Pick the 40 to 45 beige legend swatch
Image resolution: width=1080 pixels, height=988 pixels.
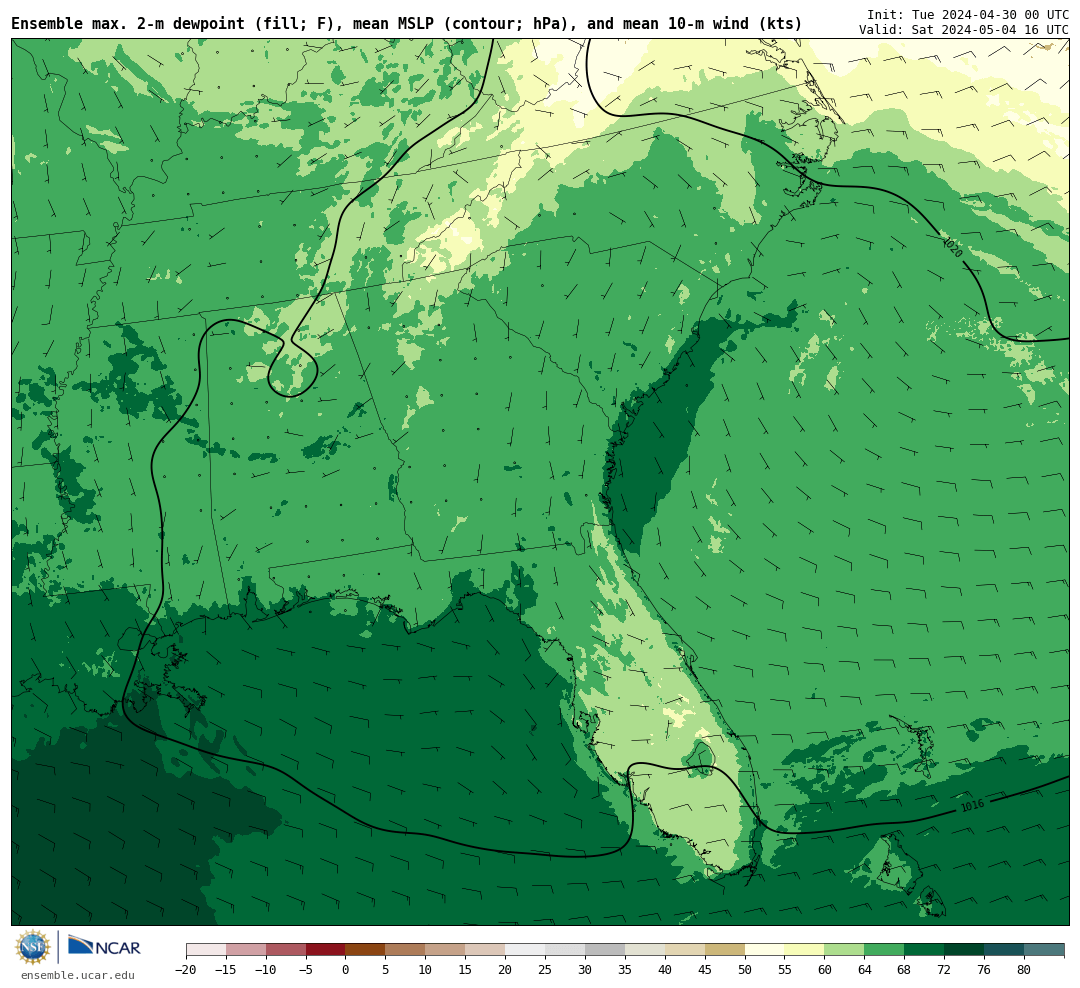(x=685, y=950)
